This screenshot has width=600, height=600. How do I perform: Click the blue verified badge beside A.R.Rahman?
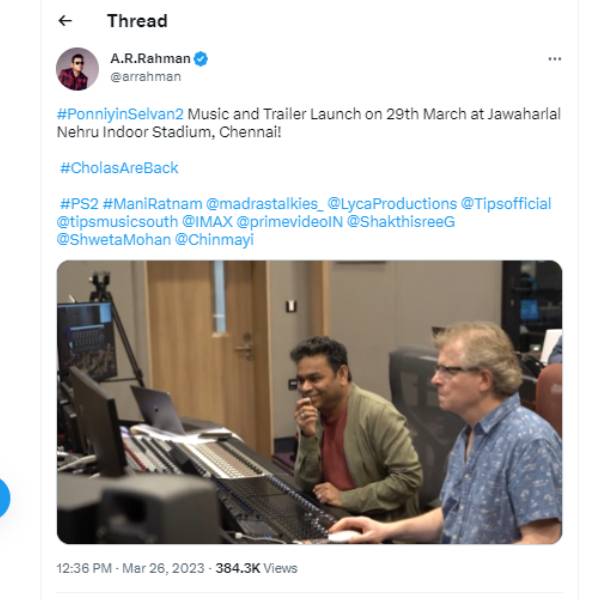point(201,59)
